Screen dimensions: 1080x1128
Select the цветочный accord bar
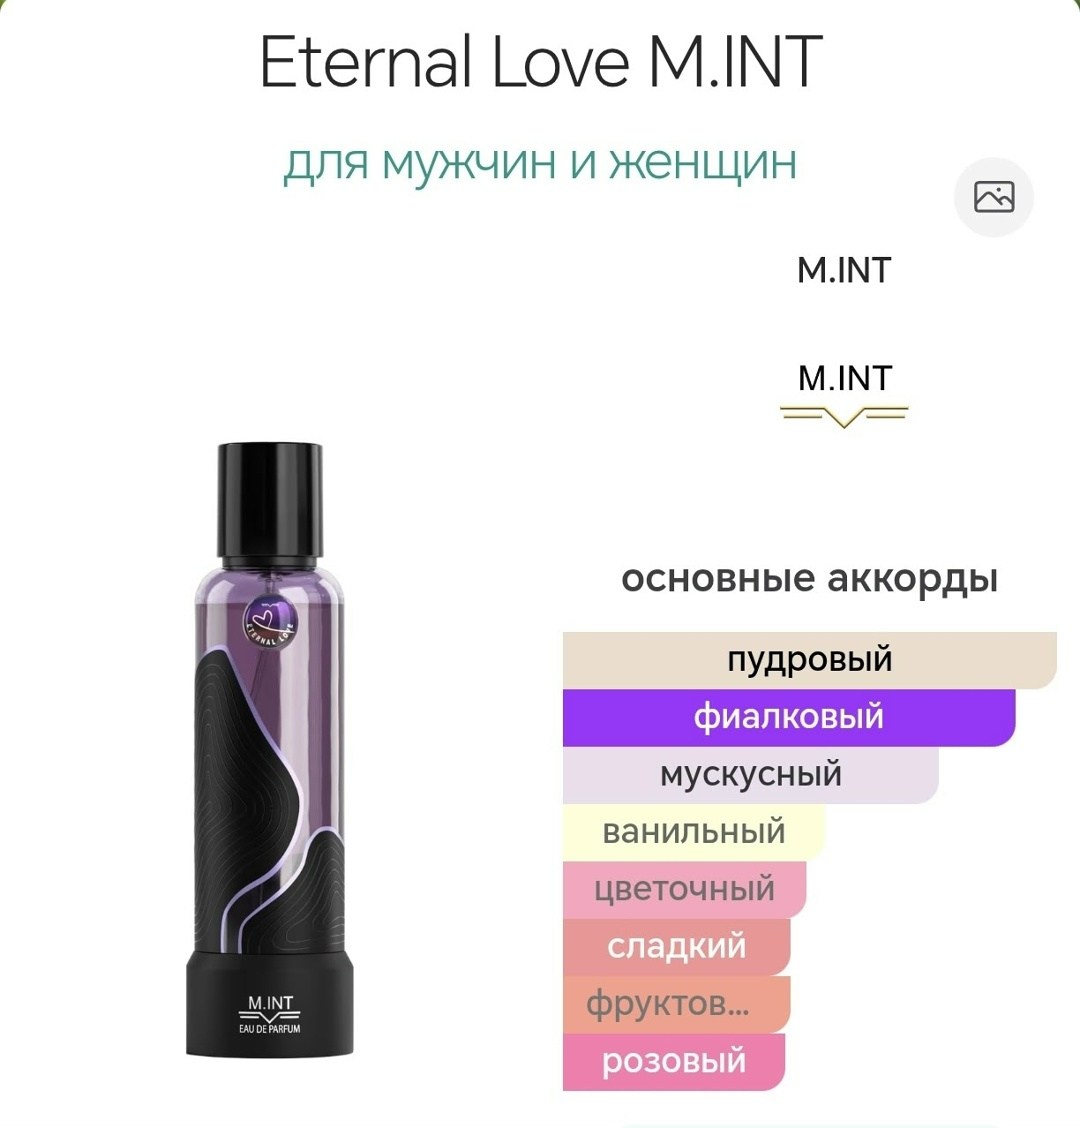684,889
